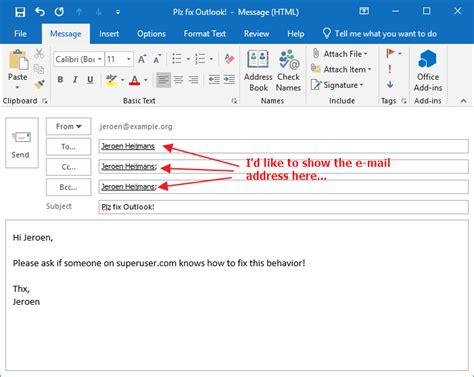Open the Customize Quick Access Toolbar dropdown
Image resolution: width=474 pixels, height=377 pixels.
pos(118,12)
